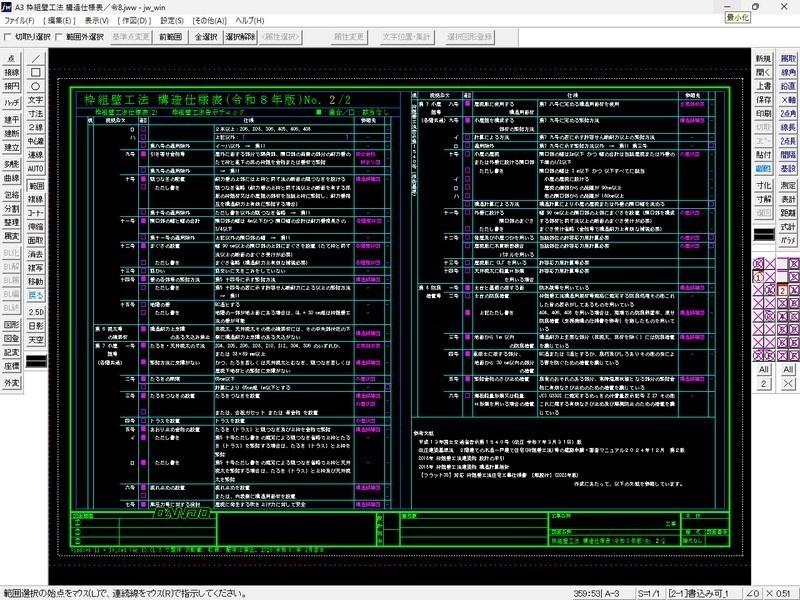Click the パラメ parametric button

[x=788, y=240]
